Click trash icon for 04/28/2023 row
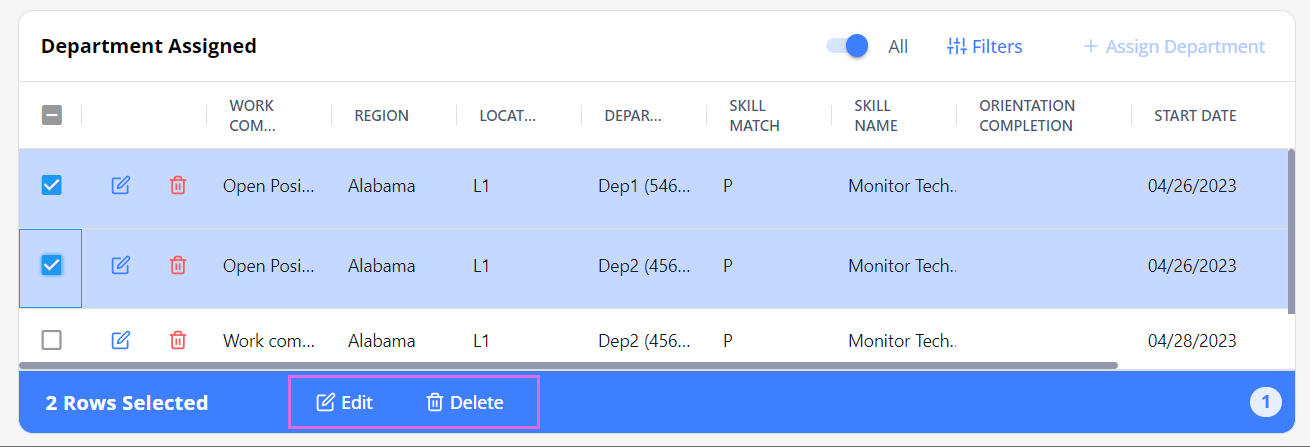This screenshot has height=447, width=1310. coord(178,340)
